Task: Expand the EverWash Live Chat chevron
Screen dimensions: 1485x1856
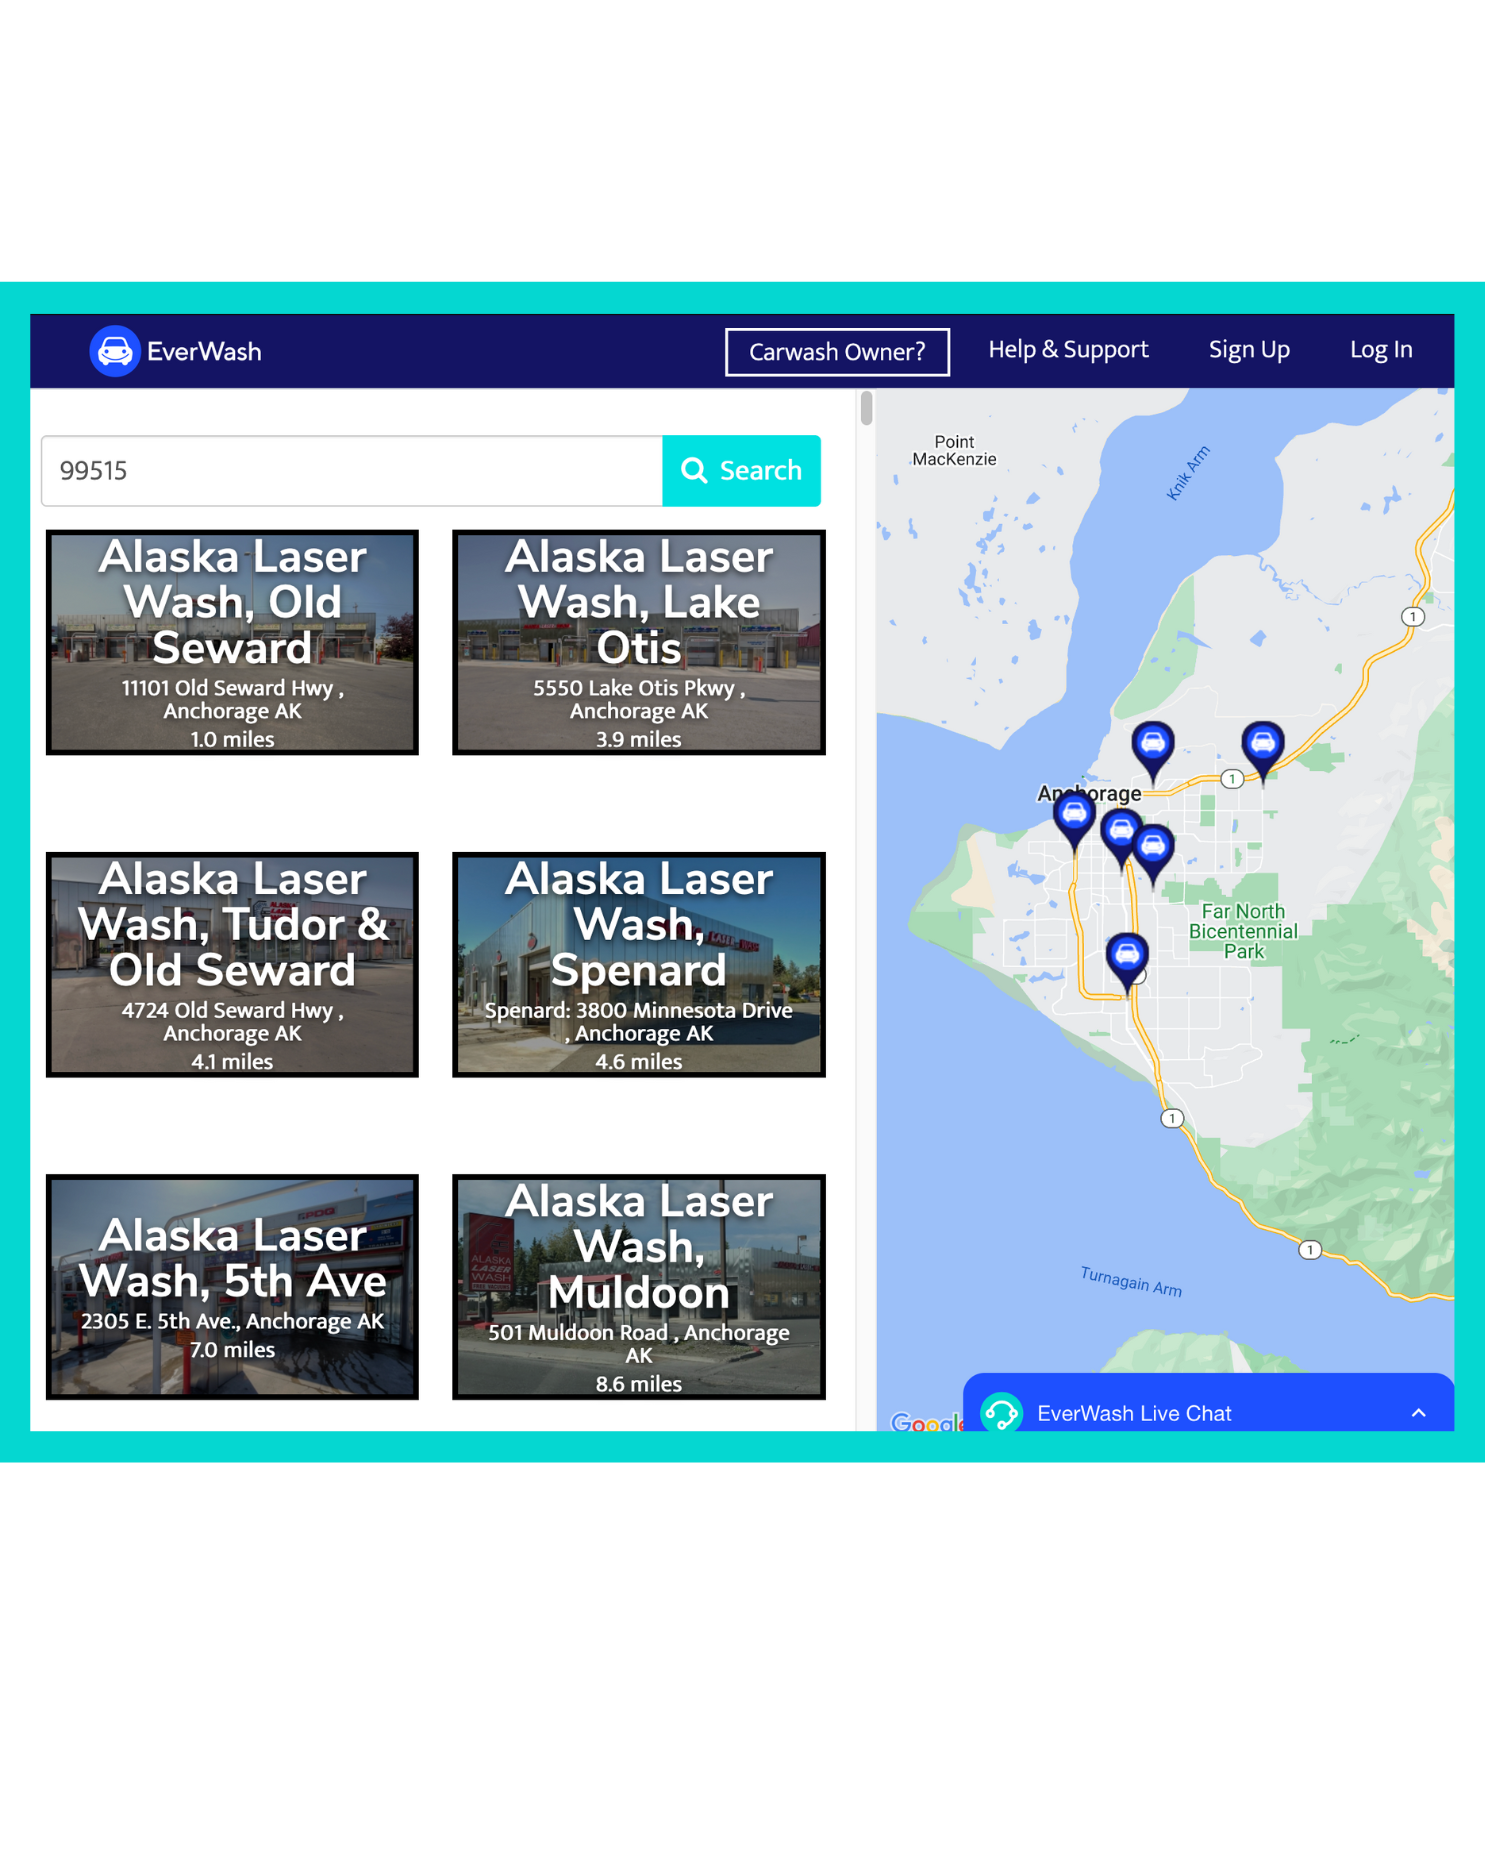Action: pyautogui.click(x=1418, y=1413)
